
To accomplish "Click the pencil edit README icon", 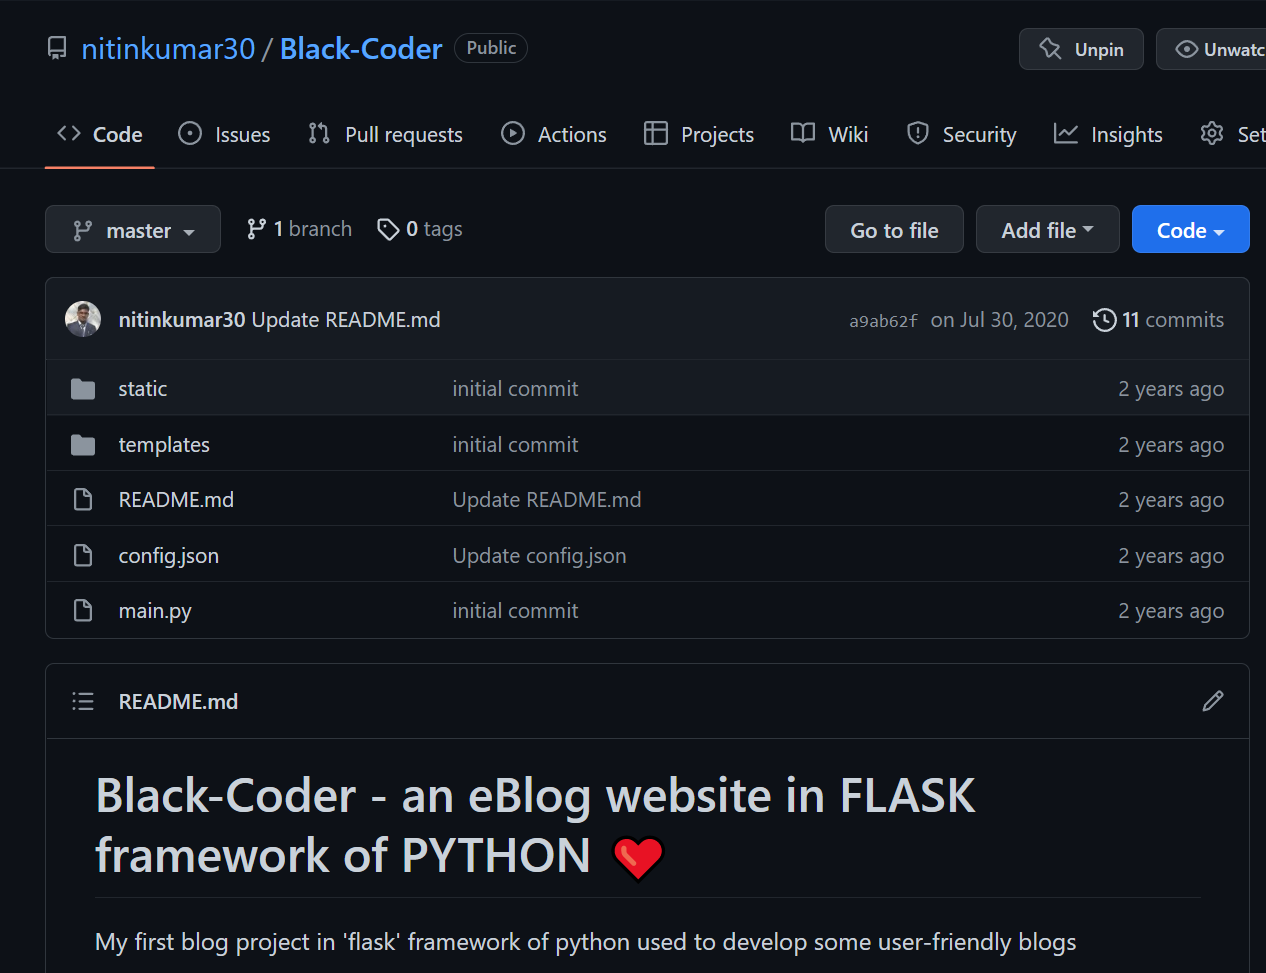I will coord(1212,701).
